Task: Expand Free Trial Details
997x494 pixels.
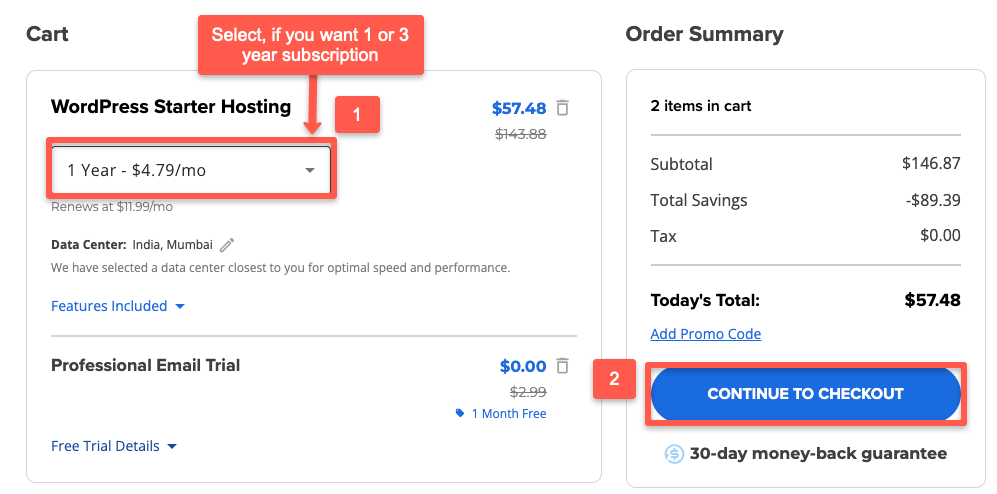Action: (114, 446)
